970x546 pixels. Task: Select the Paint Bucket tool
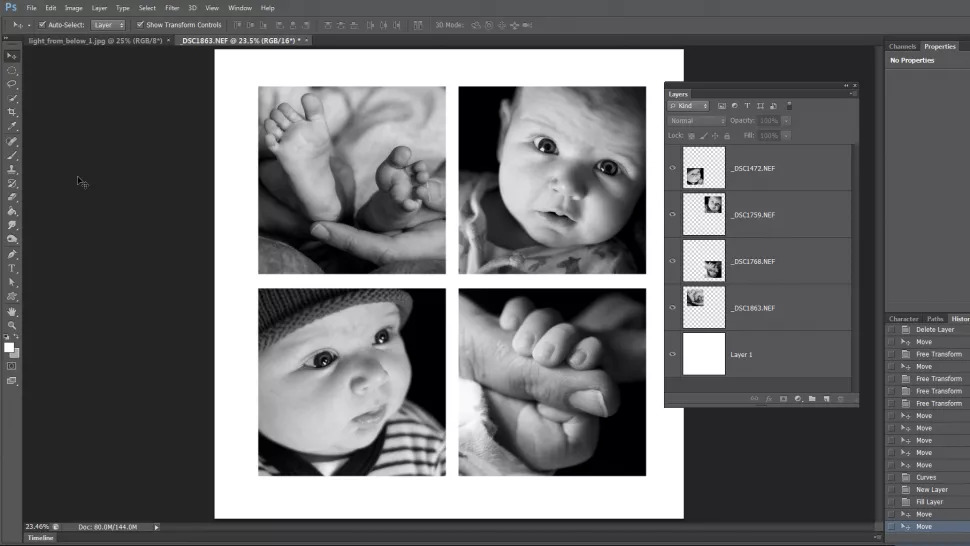(x=12, y=211)
